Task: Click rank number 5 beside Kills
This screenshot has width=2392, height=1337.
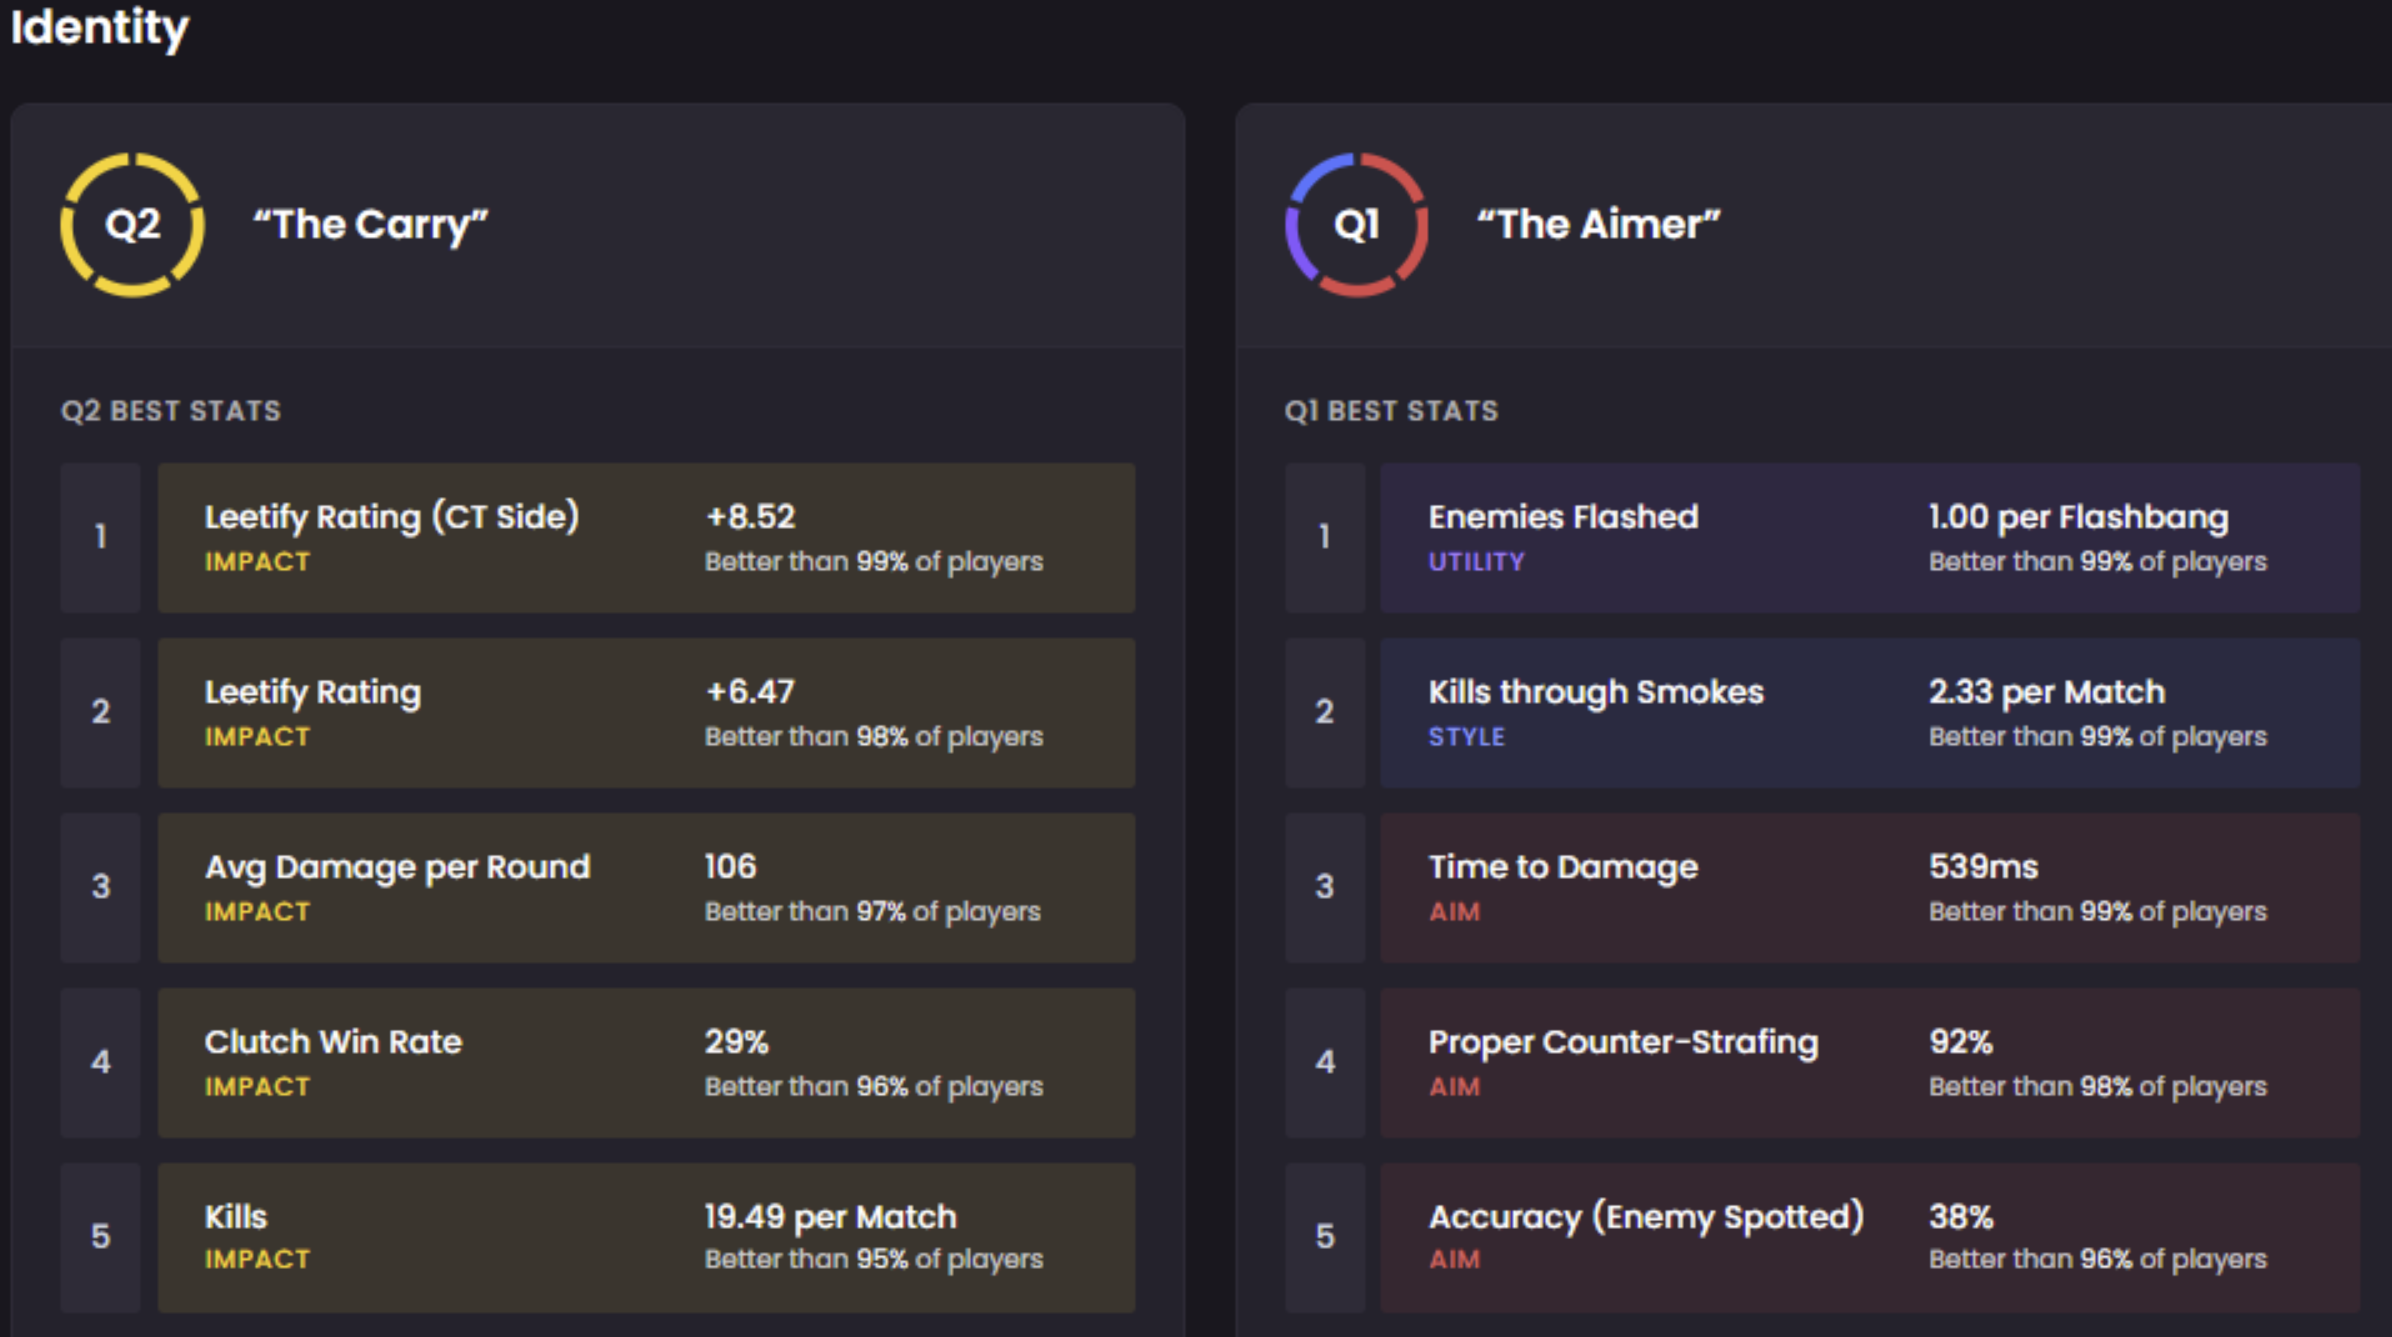Action: 100,1237
